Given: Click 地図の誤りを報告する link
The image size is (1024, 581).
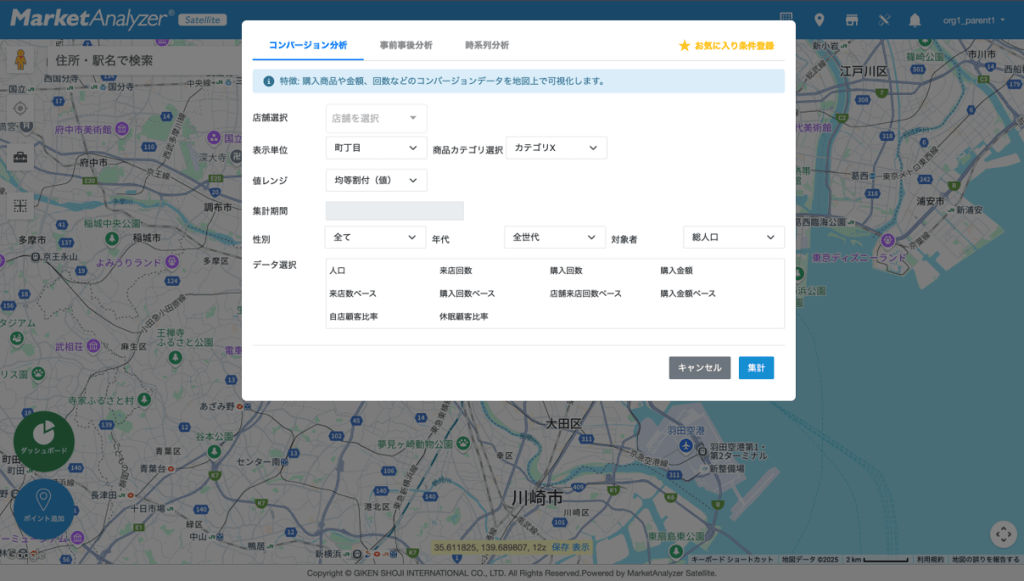Looking at the screenshot, I should pyautogui.click(x=985, y=559).
